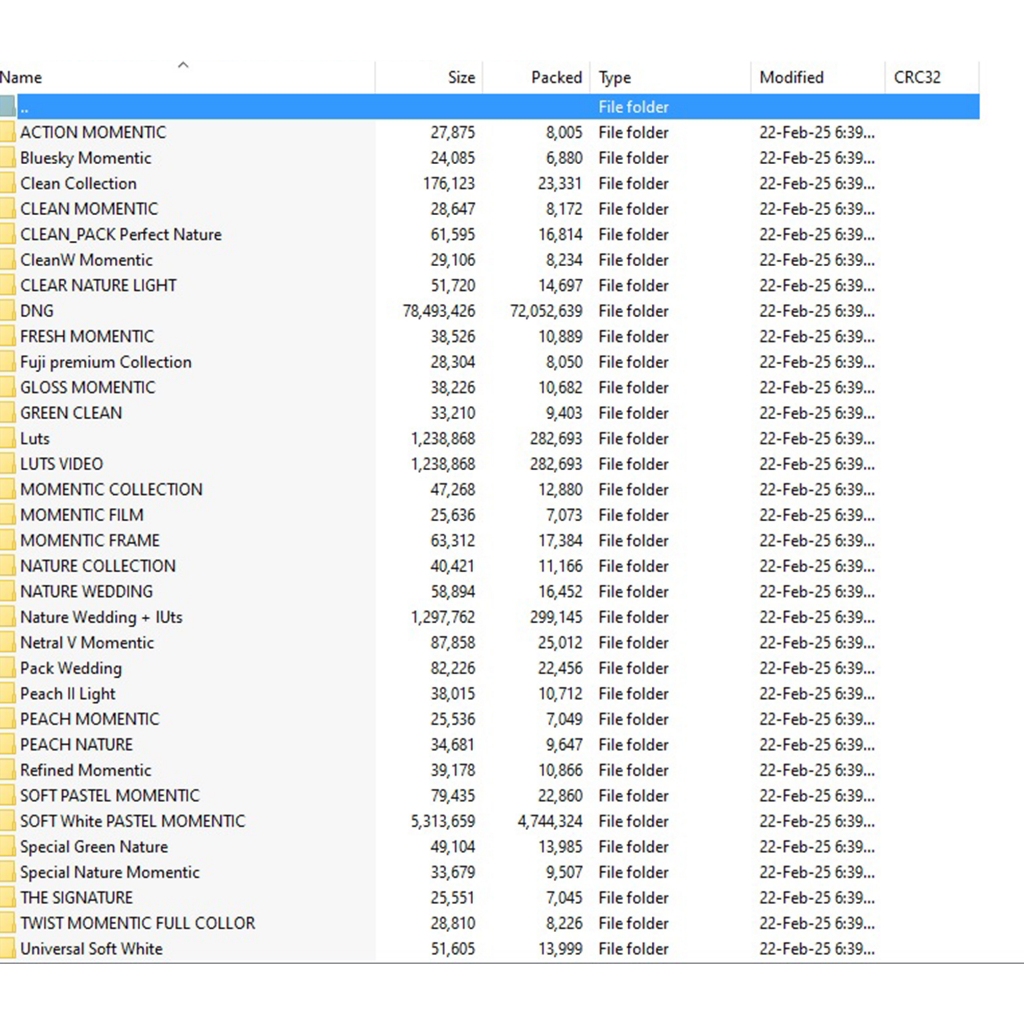The image size is (1024, 1024).
Task: Click the DNG folder icon
Action: 7,311
